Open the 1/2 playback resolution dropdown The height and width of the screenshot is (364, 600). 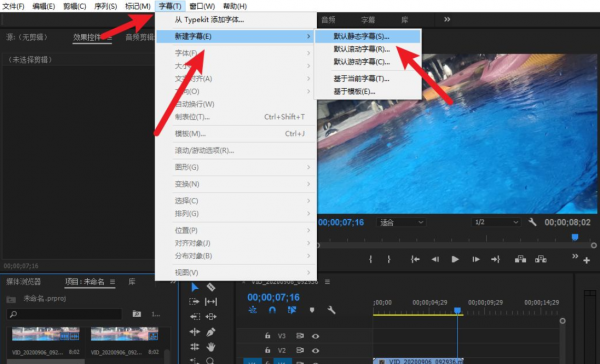(496, 222)
